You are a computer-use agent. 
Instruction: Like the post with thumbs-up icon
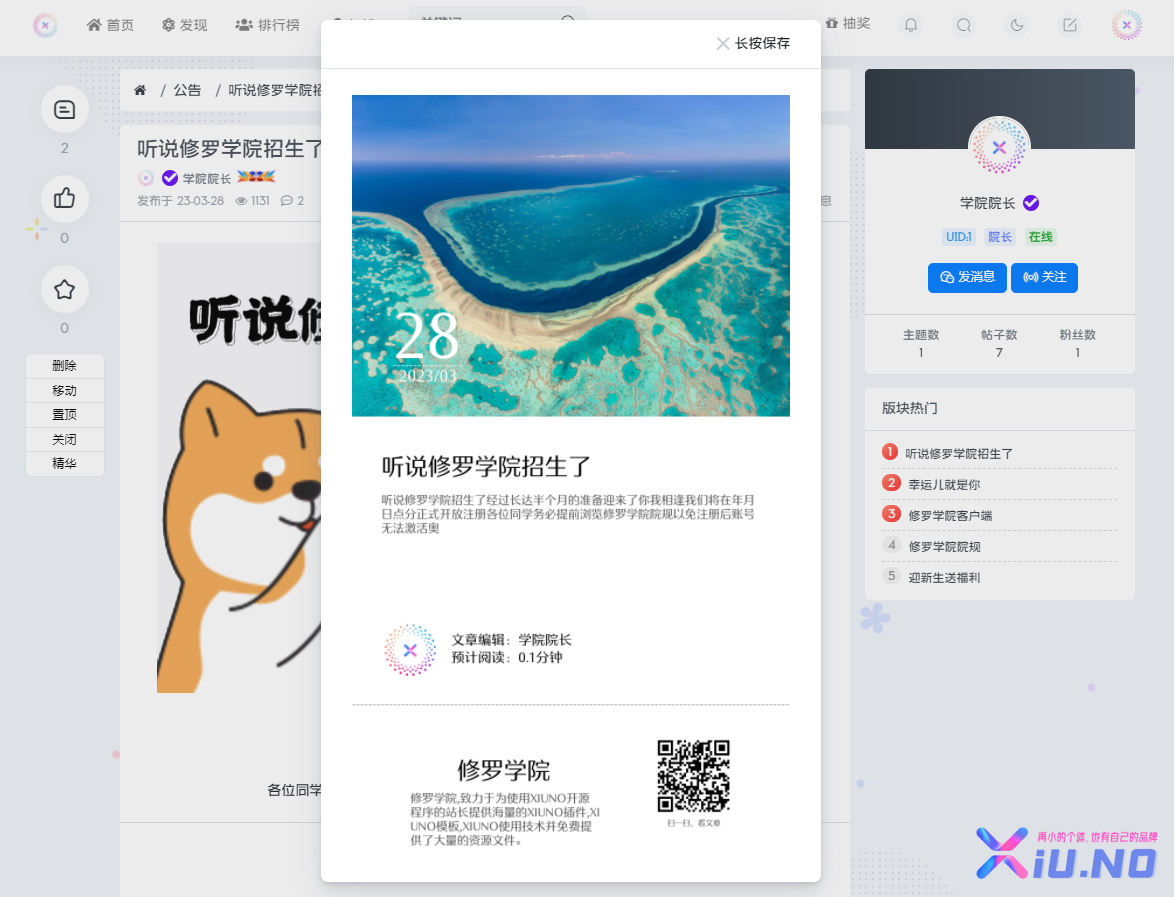coord(64,198)
